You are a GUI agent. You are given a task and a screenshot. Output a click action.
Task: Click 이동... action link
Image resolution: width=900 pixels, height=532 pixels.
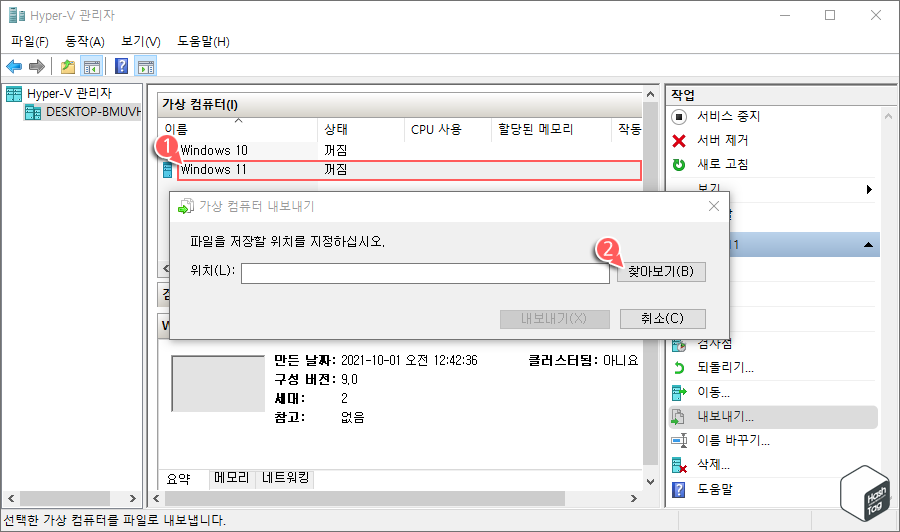pyautogui.click(x=713, y=393)
